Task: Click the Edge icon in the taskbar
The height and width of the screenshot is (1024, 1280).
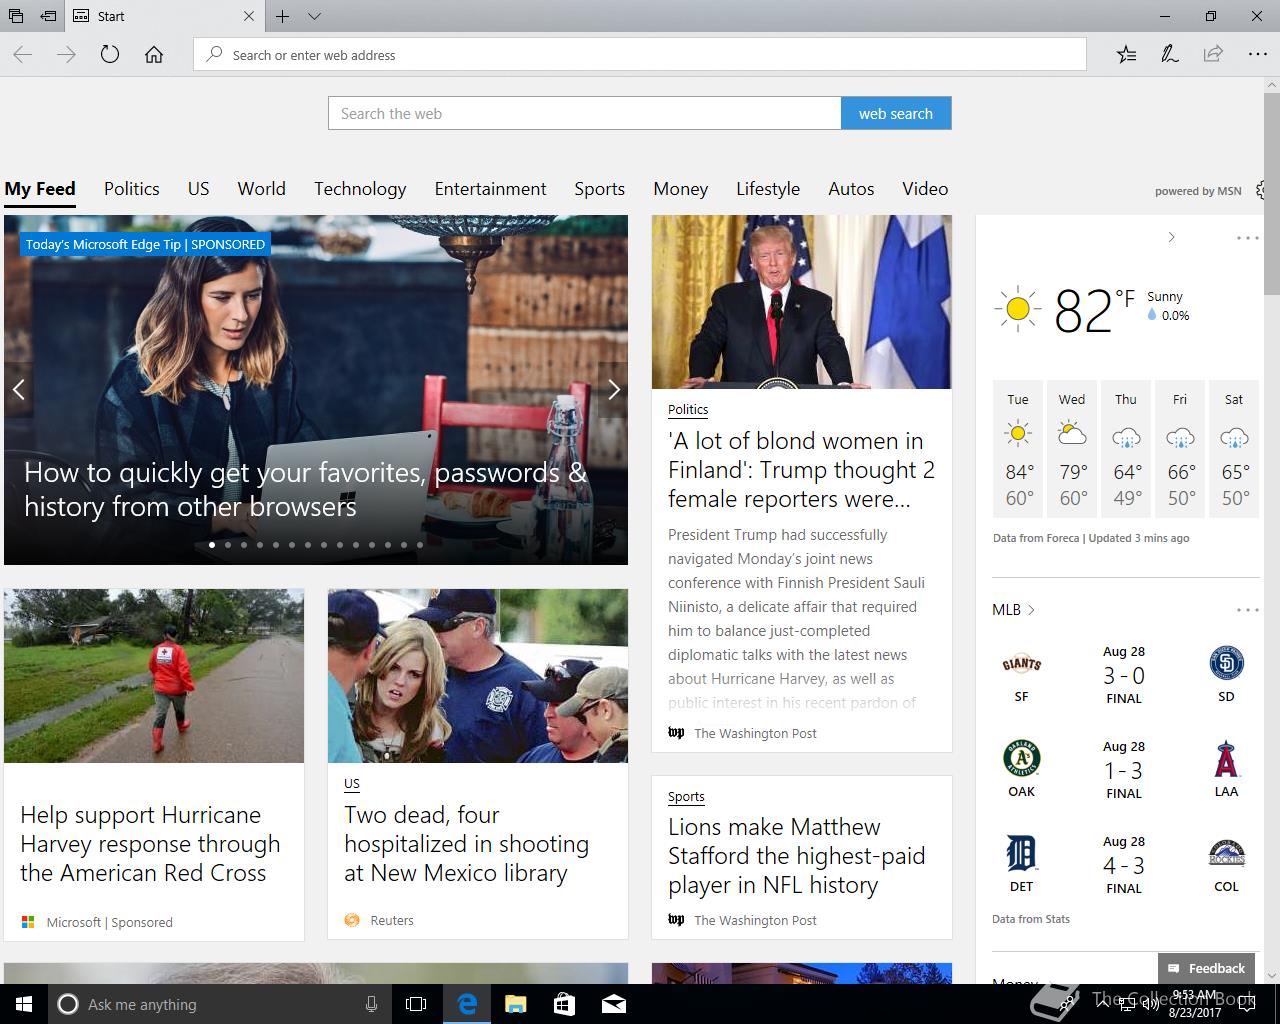Action: [x=467, y=1004]
